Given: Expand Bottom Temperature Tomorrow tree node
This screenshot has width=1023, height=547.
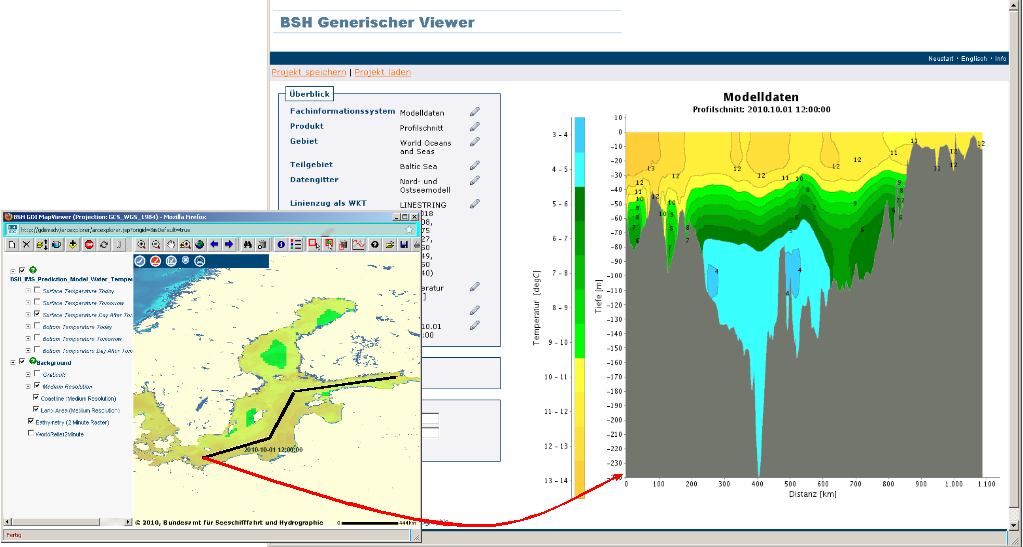Looking at the screenshot, I should pyautogui.click(x=28, y=338).
